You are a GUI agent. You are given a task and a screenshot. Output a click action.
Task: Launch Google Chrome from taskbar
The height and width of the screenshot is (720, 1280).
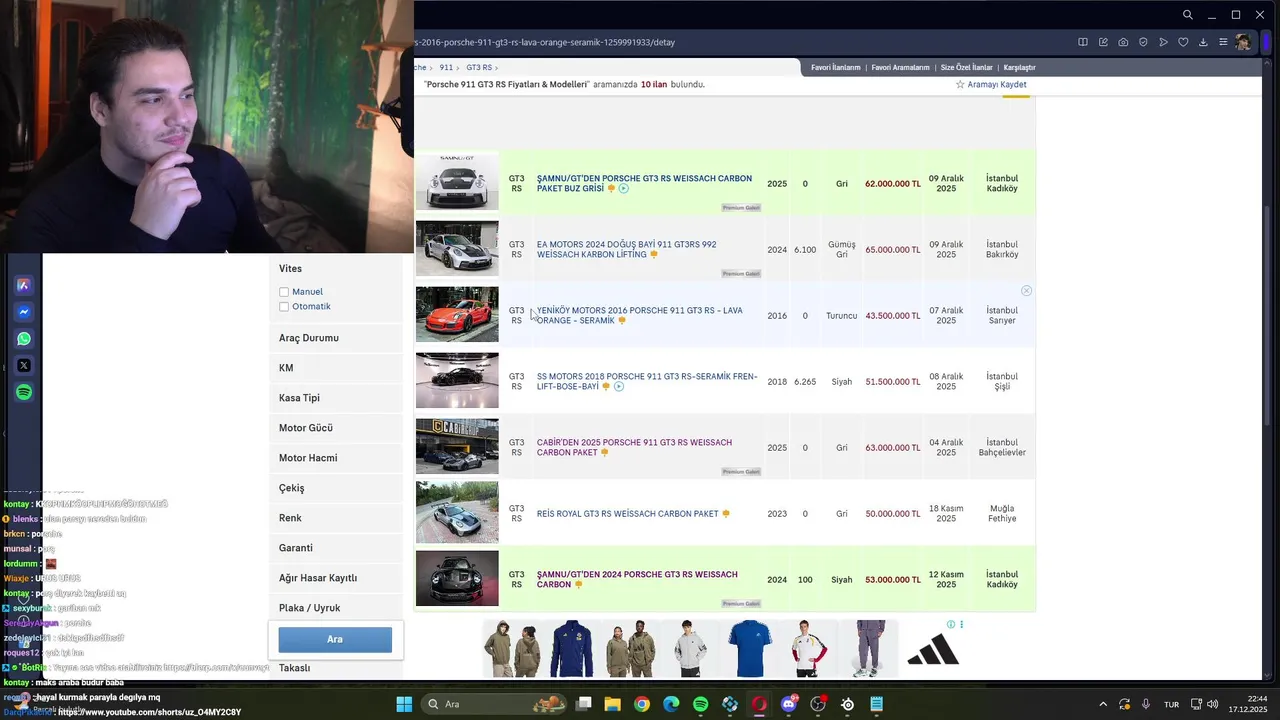click(642, 704)
